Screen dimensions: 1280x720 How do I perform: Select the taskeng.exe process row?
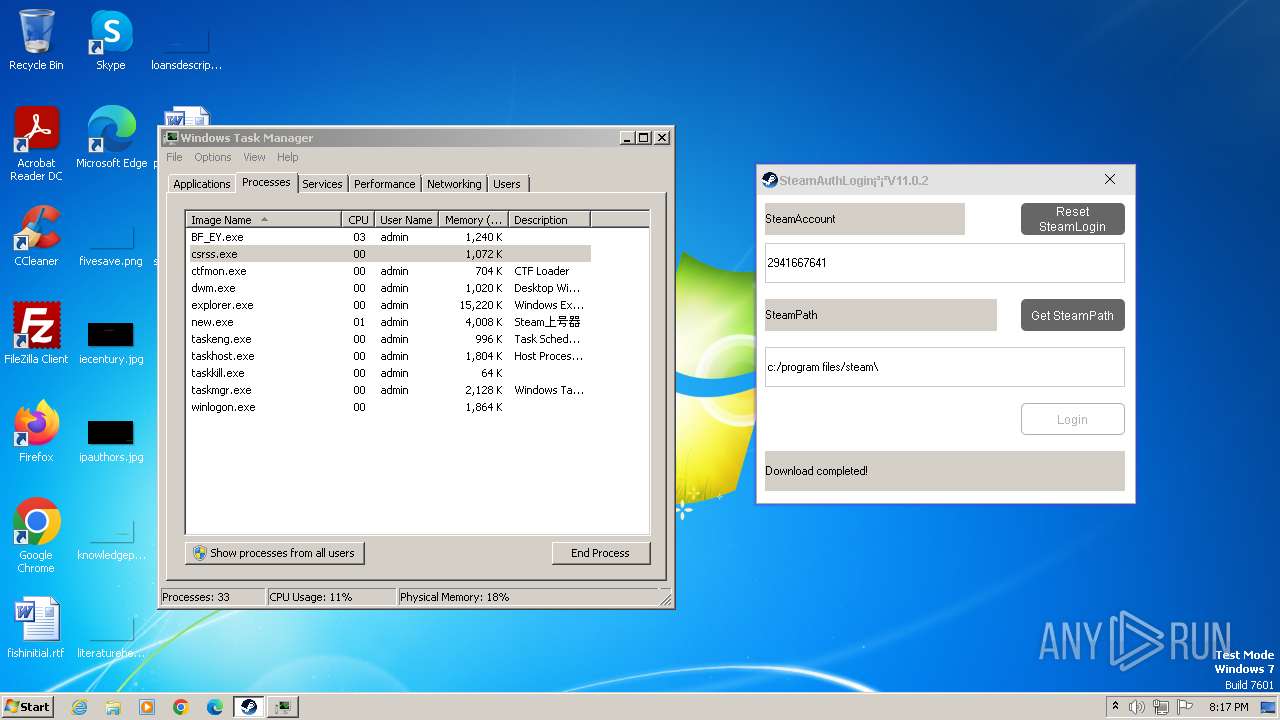[389, 339]
